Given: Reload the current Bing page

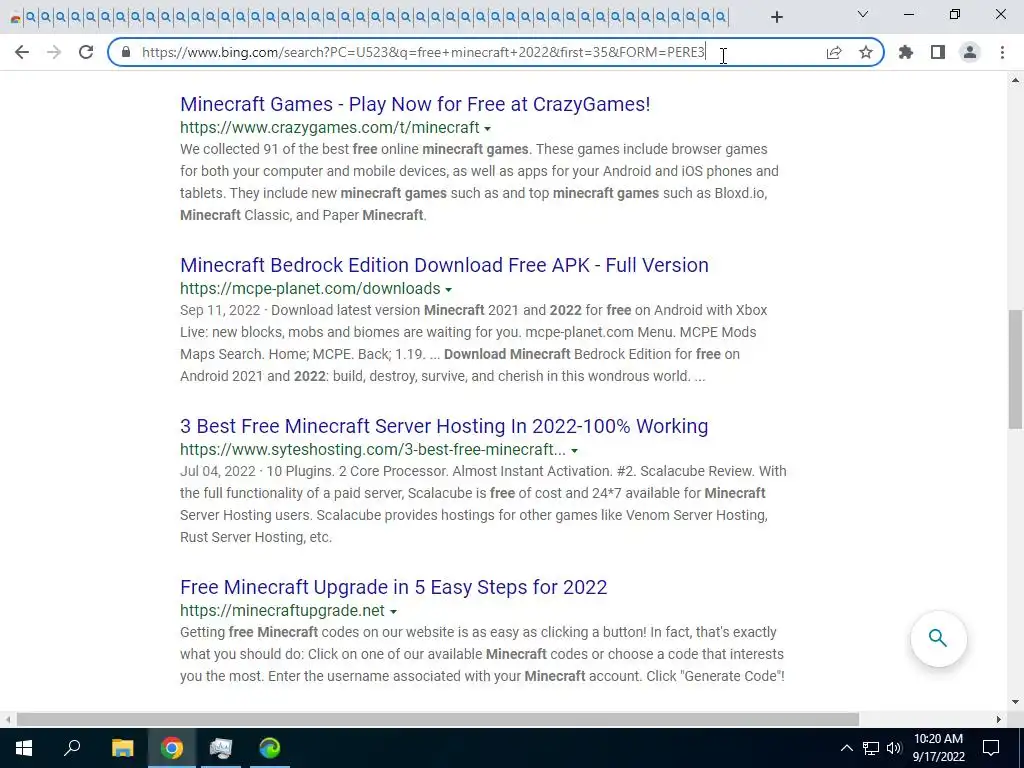Looking at the screenshot, I should [86, 52].
